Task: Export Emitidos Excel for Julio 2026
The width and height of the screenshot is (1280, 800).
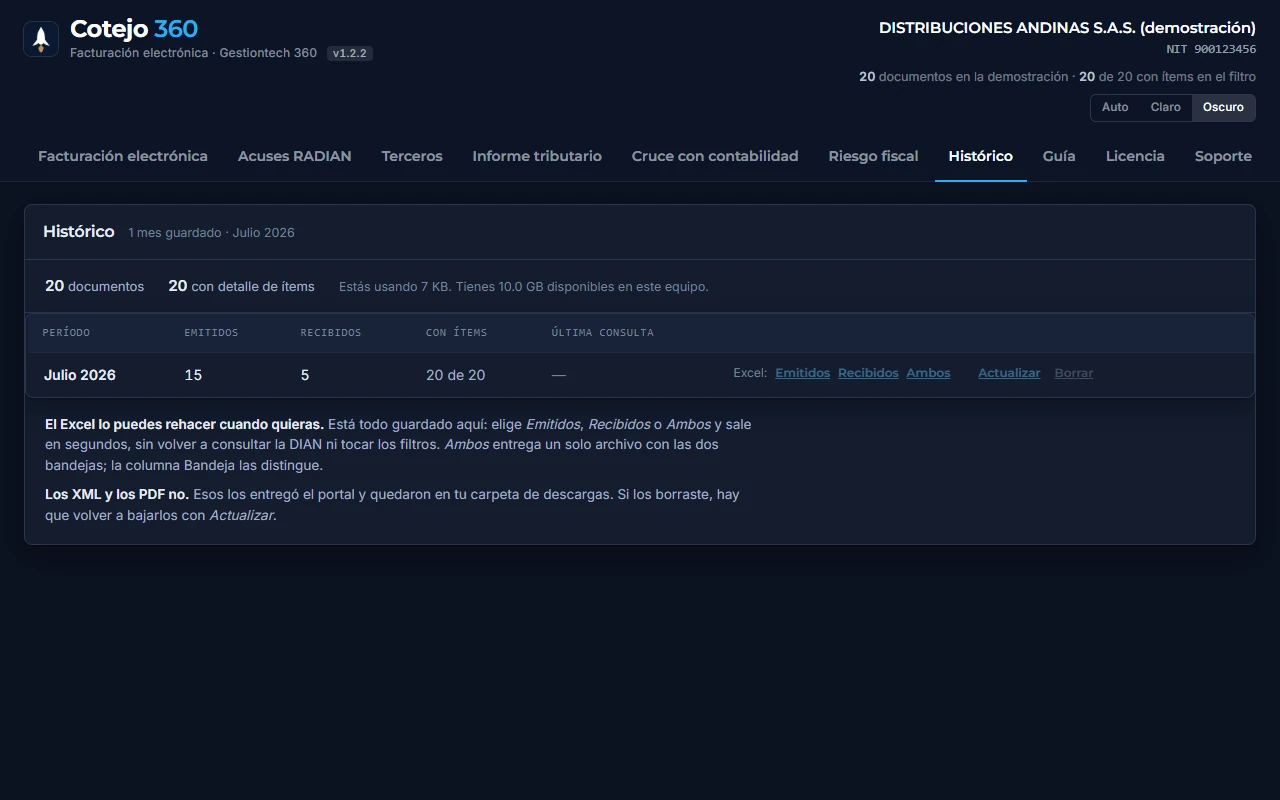Action: tap(803, 373)
